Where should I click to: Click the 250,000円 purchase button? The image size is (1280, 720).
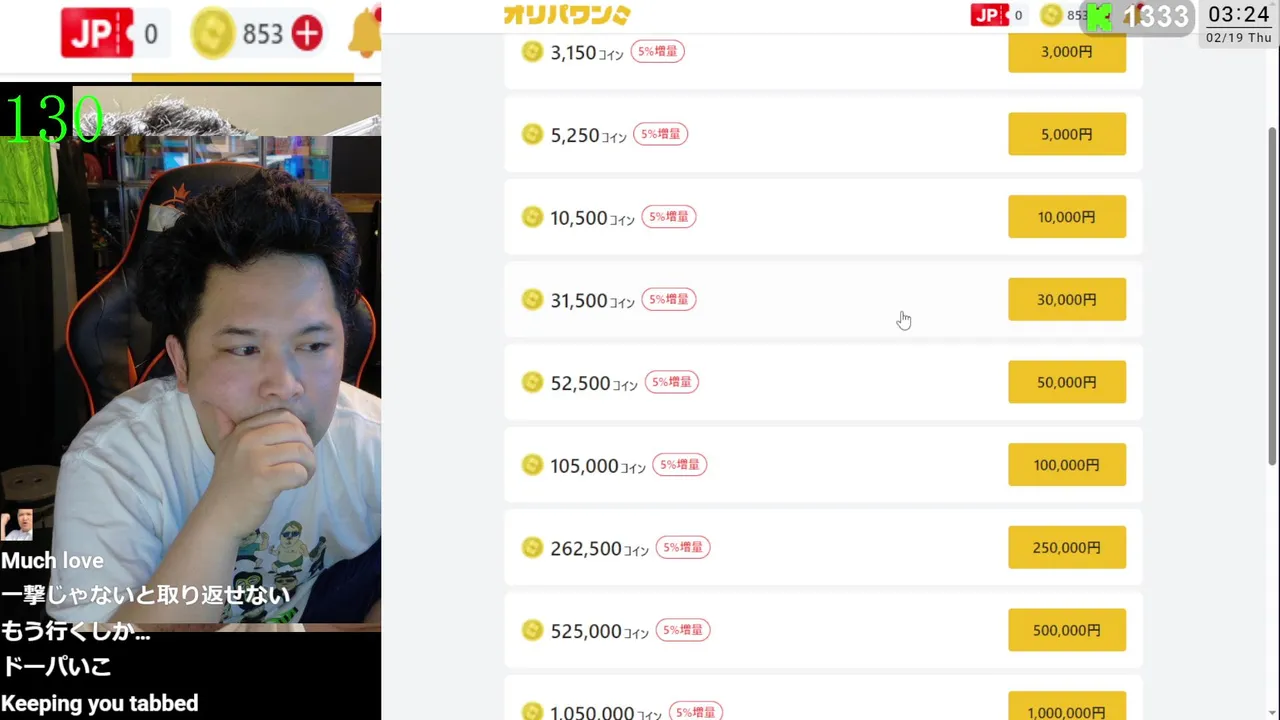click(1067, 547)
